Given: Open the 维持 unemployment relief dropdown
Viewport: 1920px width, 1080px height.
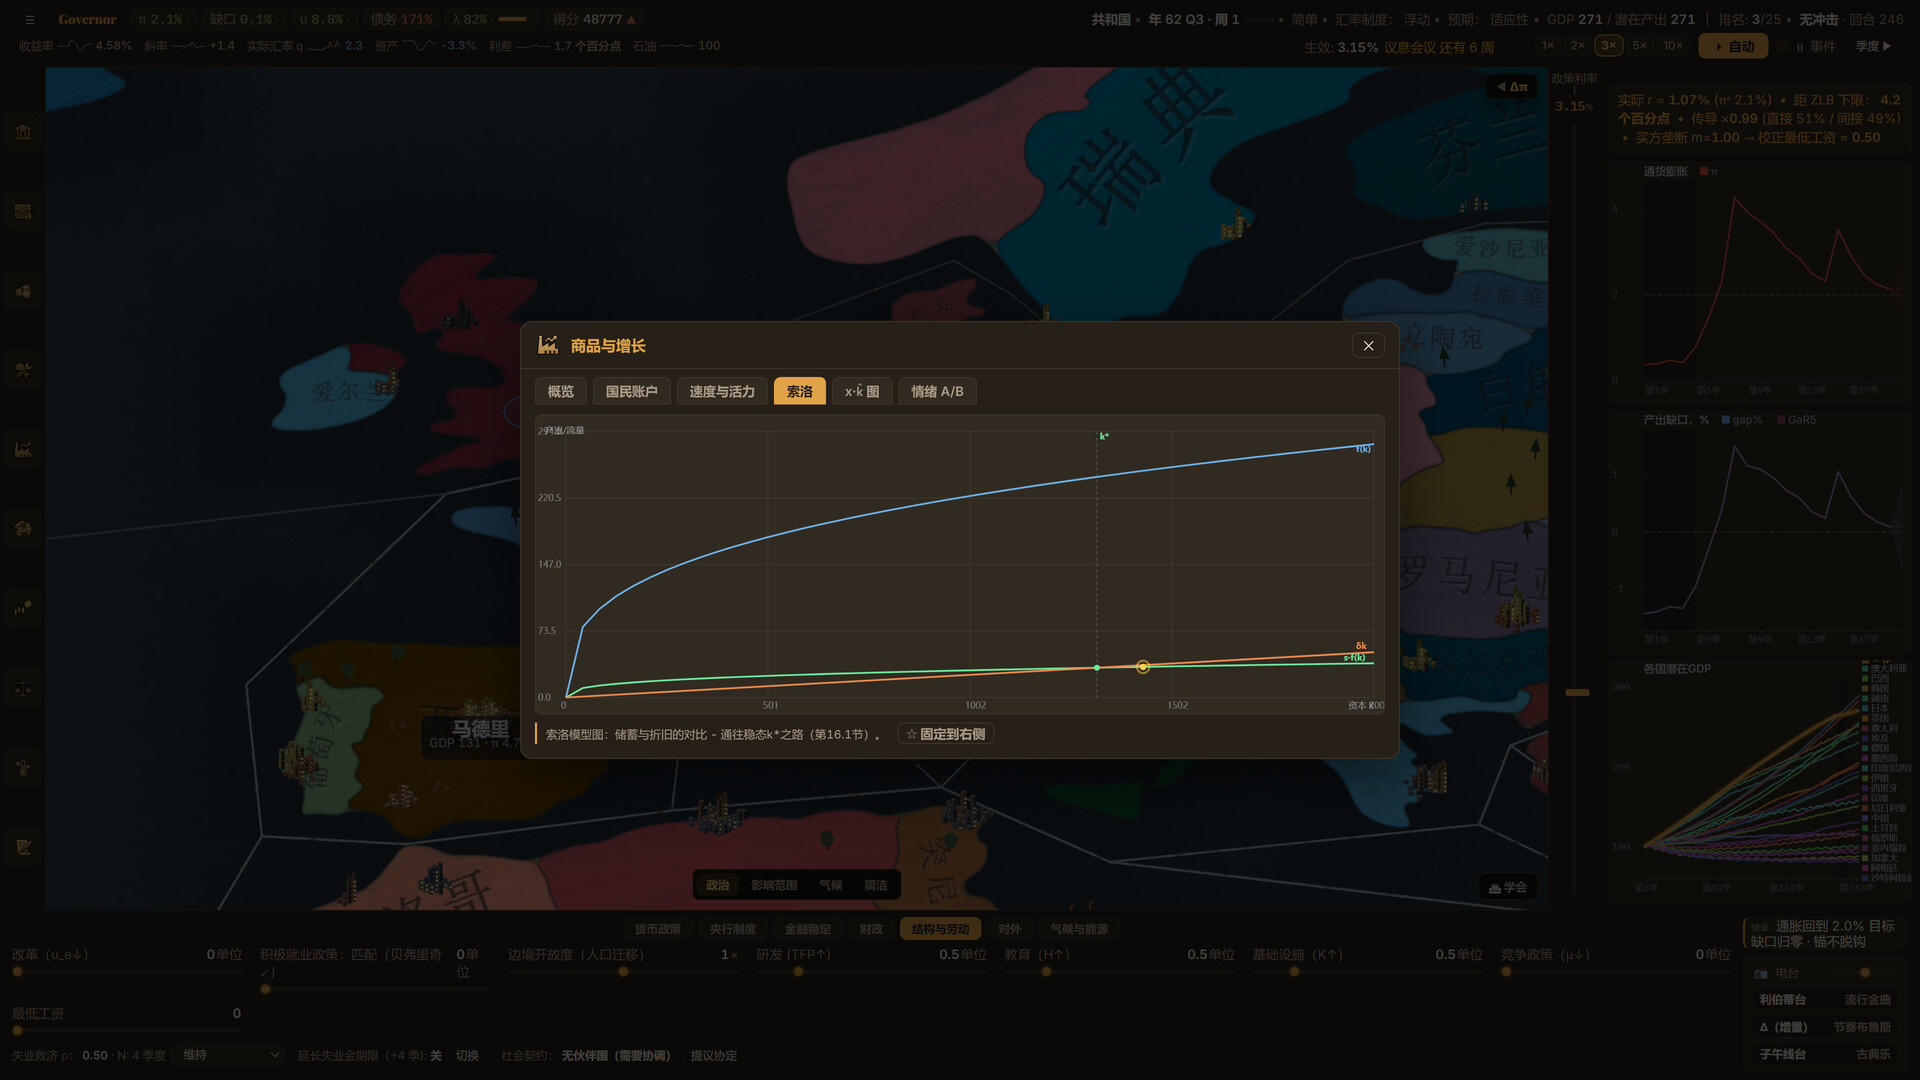Looking at the screenshot, I should 229,1055.
